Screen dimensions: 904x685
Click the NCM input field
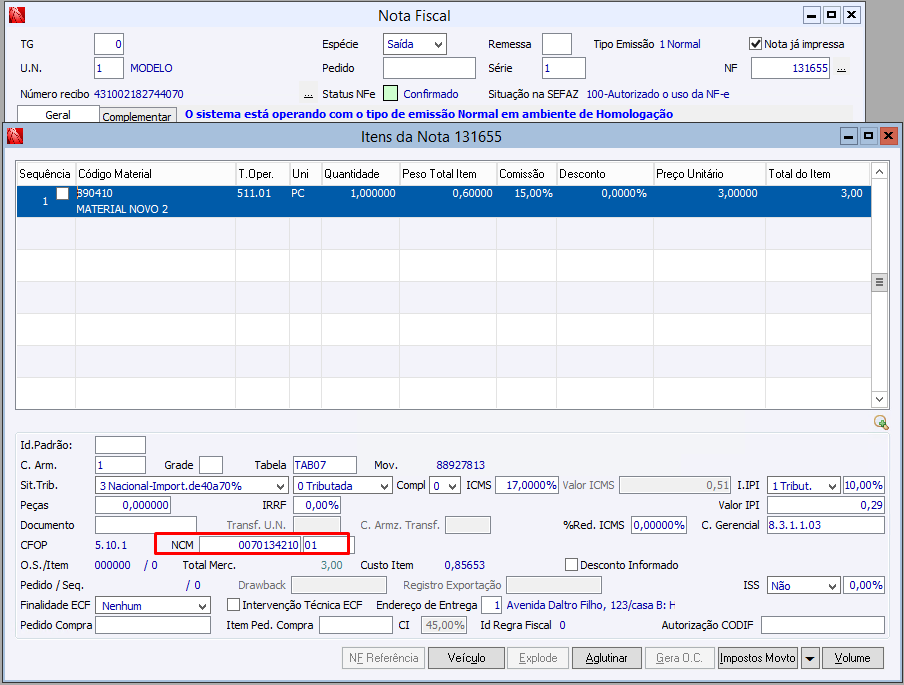coord(249,545)
